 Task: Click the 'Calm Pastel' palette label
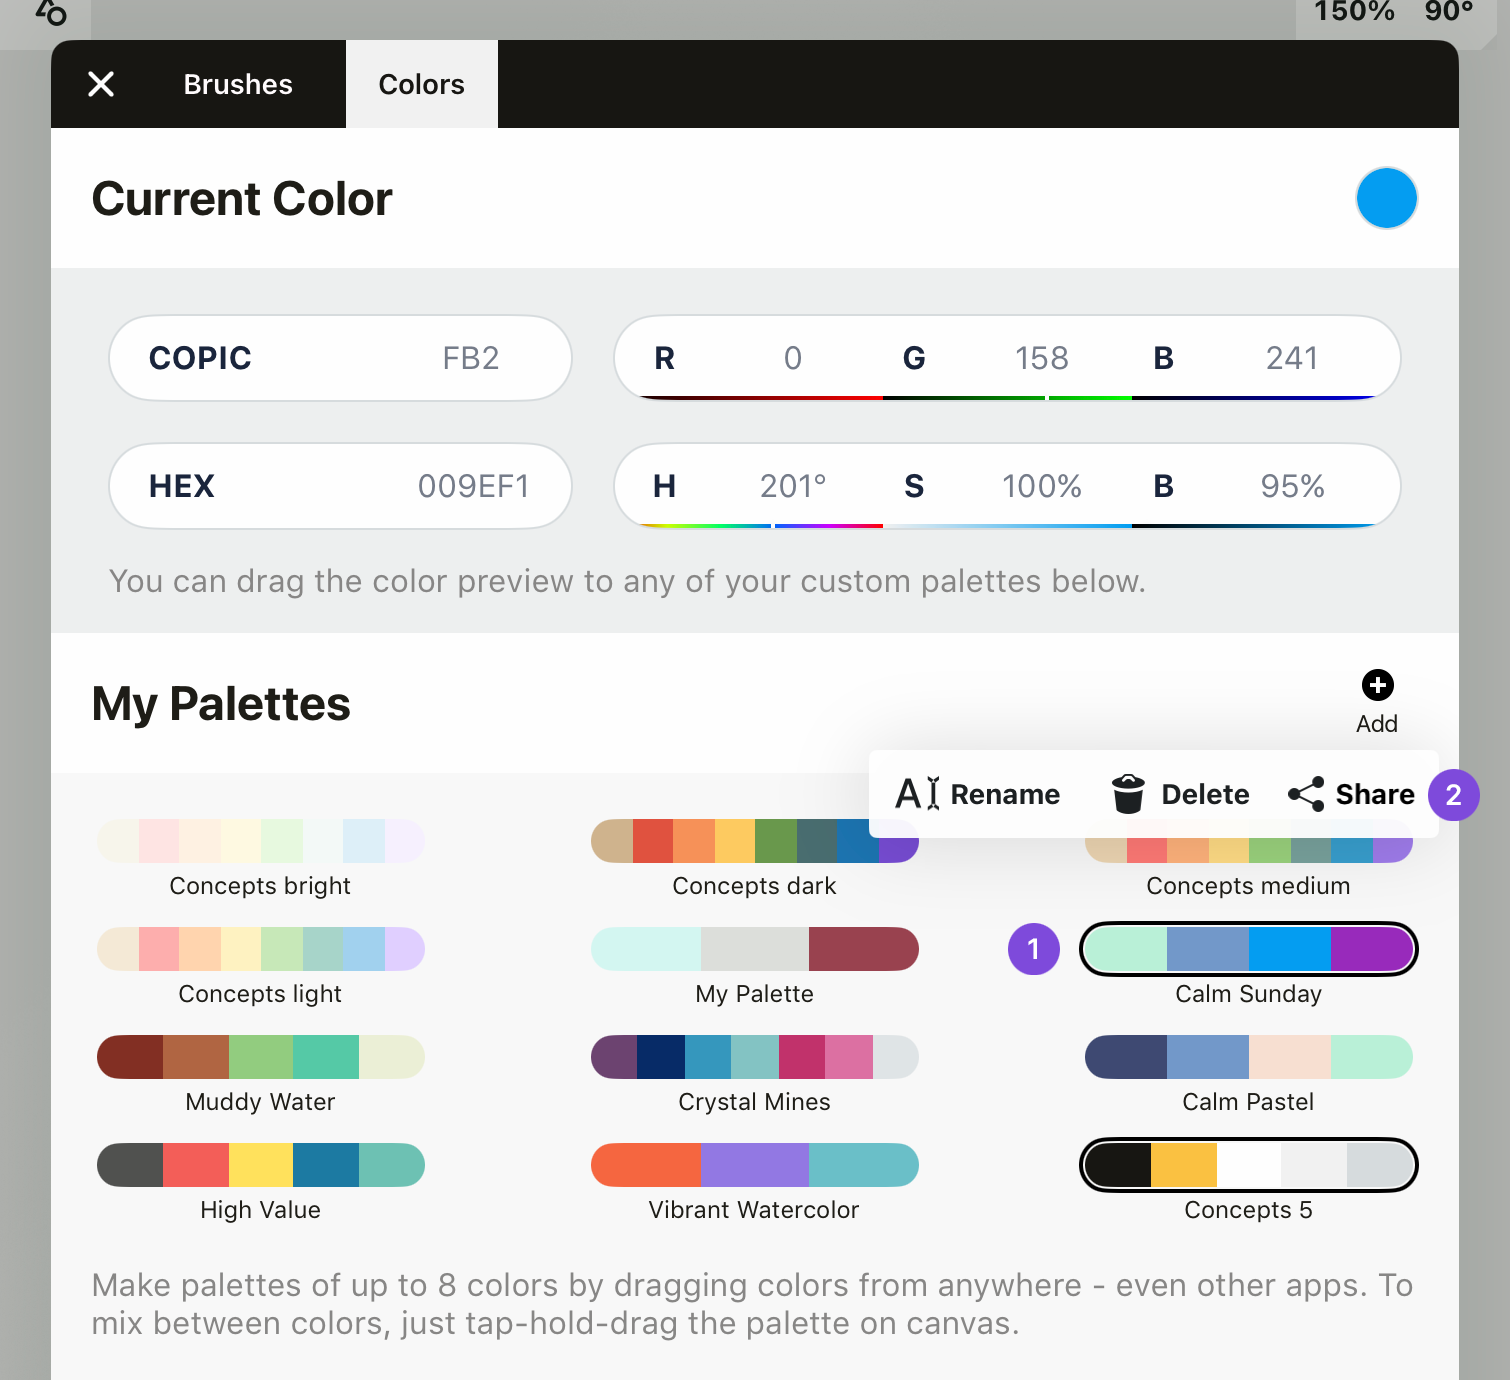click(1248, 1102)
